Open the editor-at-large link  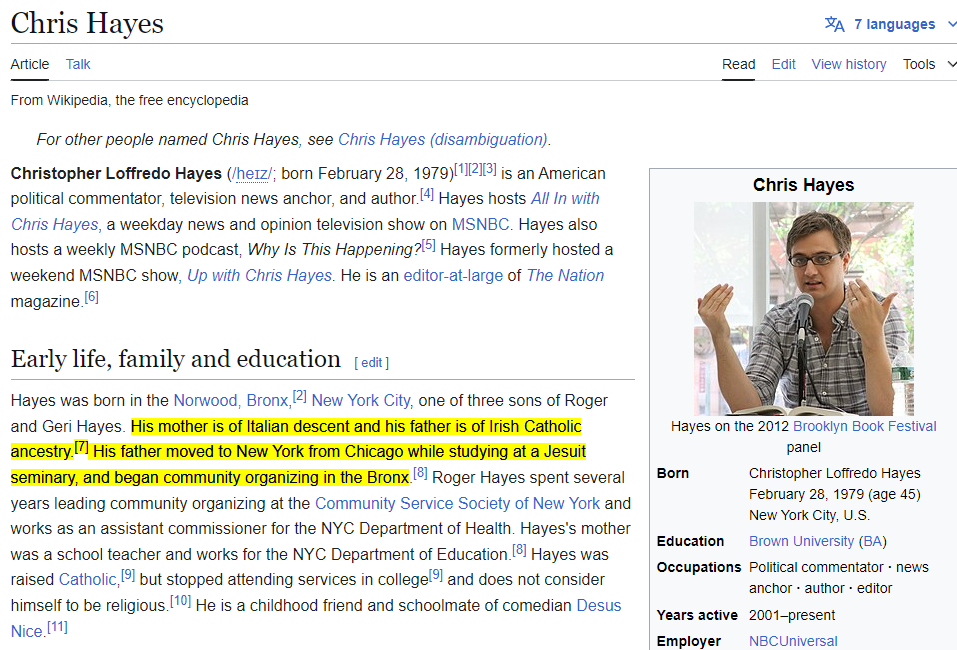tap(453, 275)
